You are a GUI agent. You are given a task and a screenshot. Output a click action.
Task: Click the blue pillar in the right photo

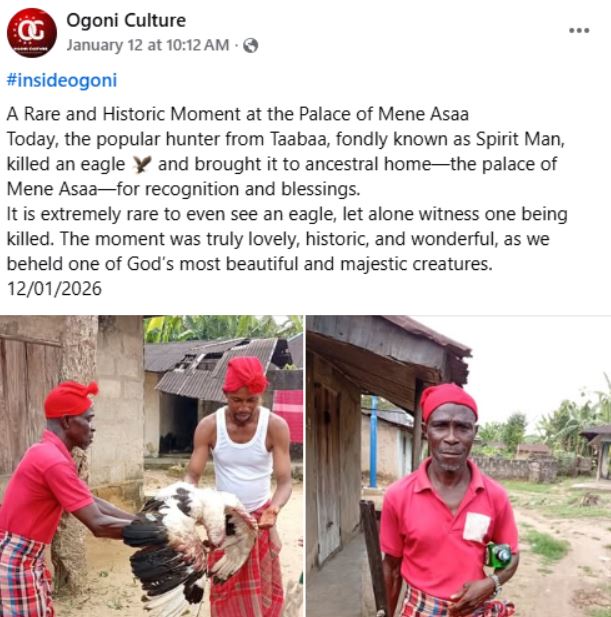373,441
